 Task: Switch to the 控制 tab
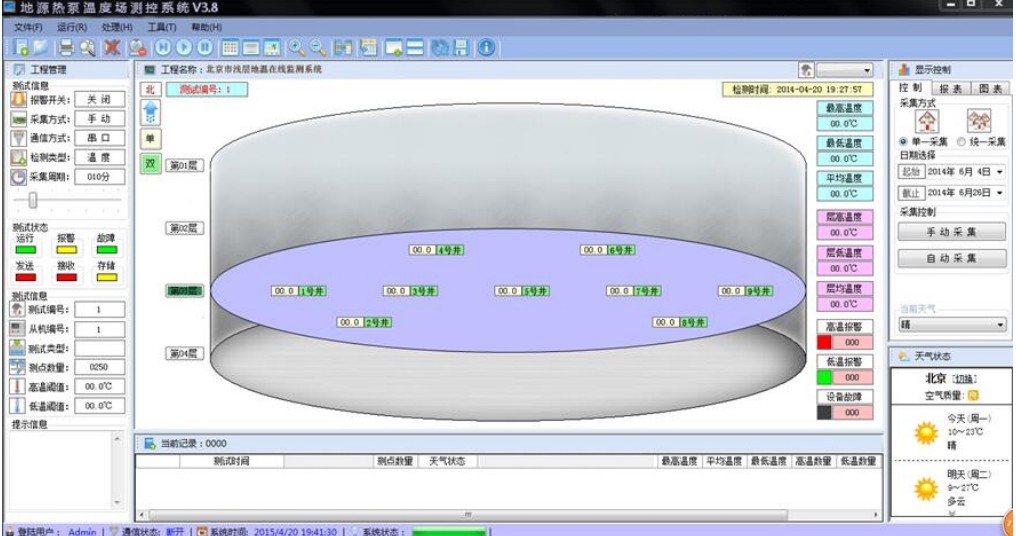(x=912, y=87)
